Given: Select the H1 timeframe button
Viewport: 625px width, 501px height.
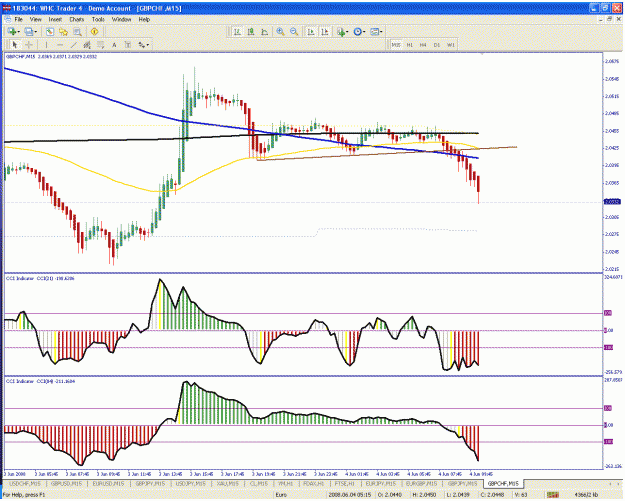Looking at the screenshot, I should 410,45.
